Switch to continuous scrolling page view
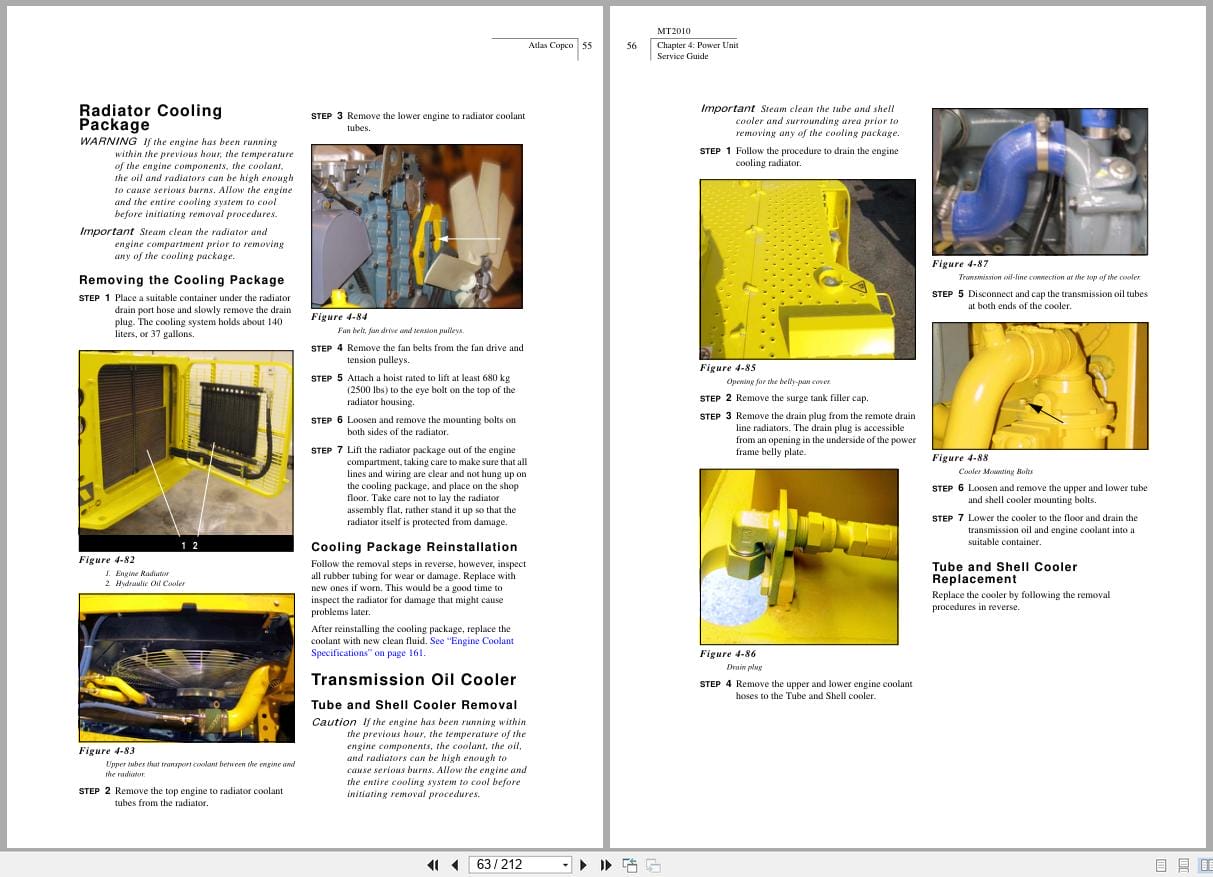The height and width of the screenshot is (877, 1213). (x=1183, y=865)
